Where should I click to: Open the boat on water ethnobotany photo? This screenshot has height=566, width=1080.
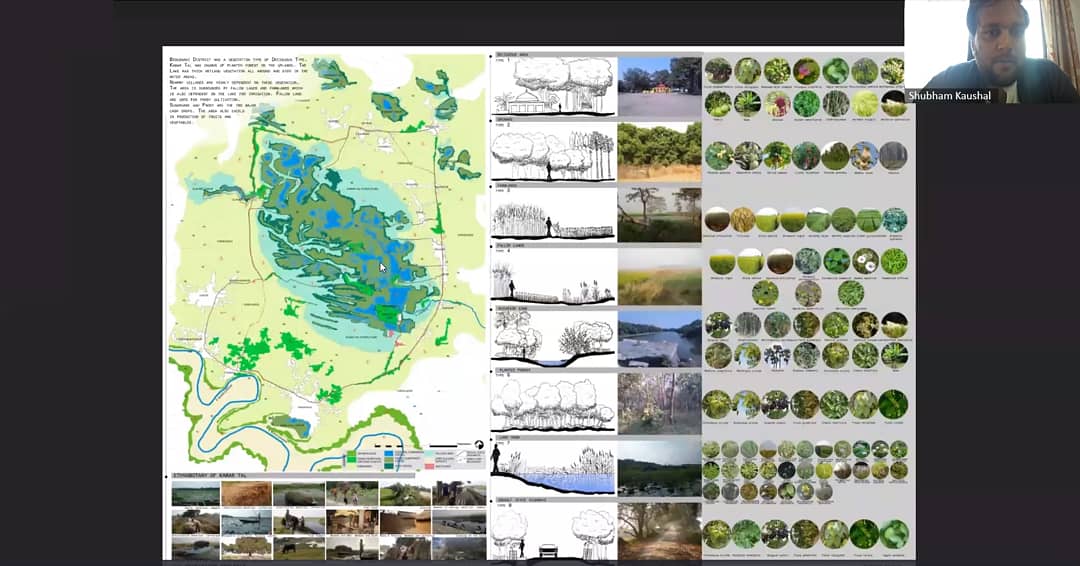(x=246, y=521)
